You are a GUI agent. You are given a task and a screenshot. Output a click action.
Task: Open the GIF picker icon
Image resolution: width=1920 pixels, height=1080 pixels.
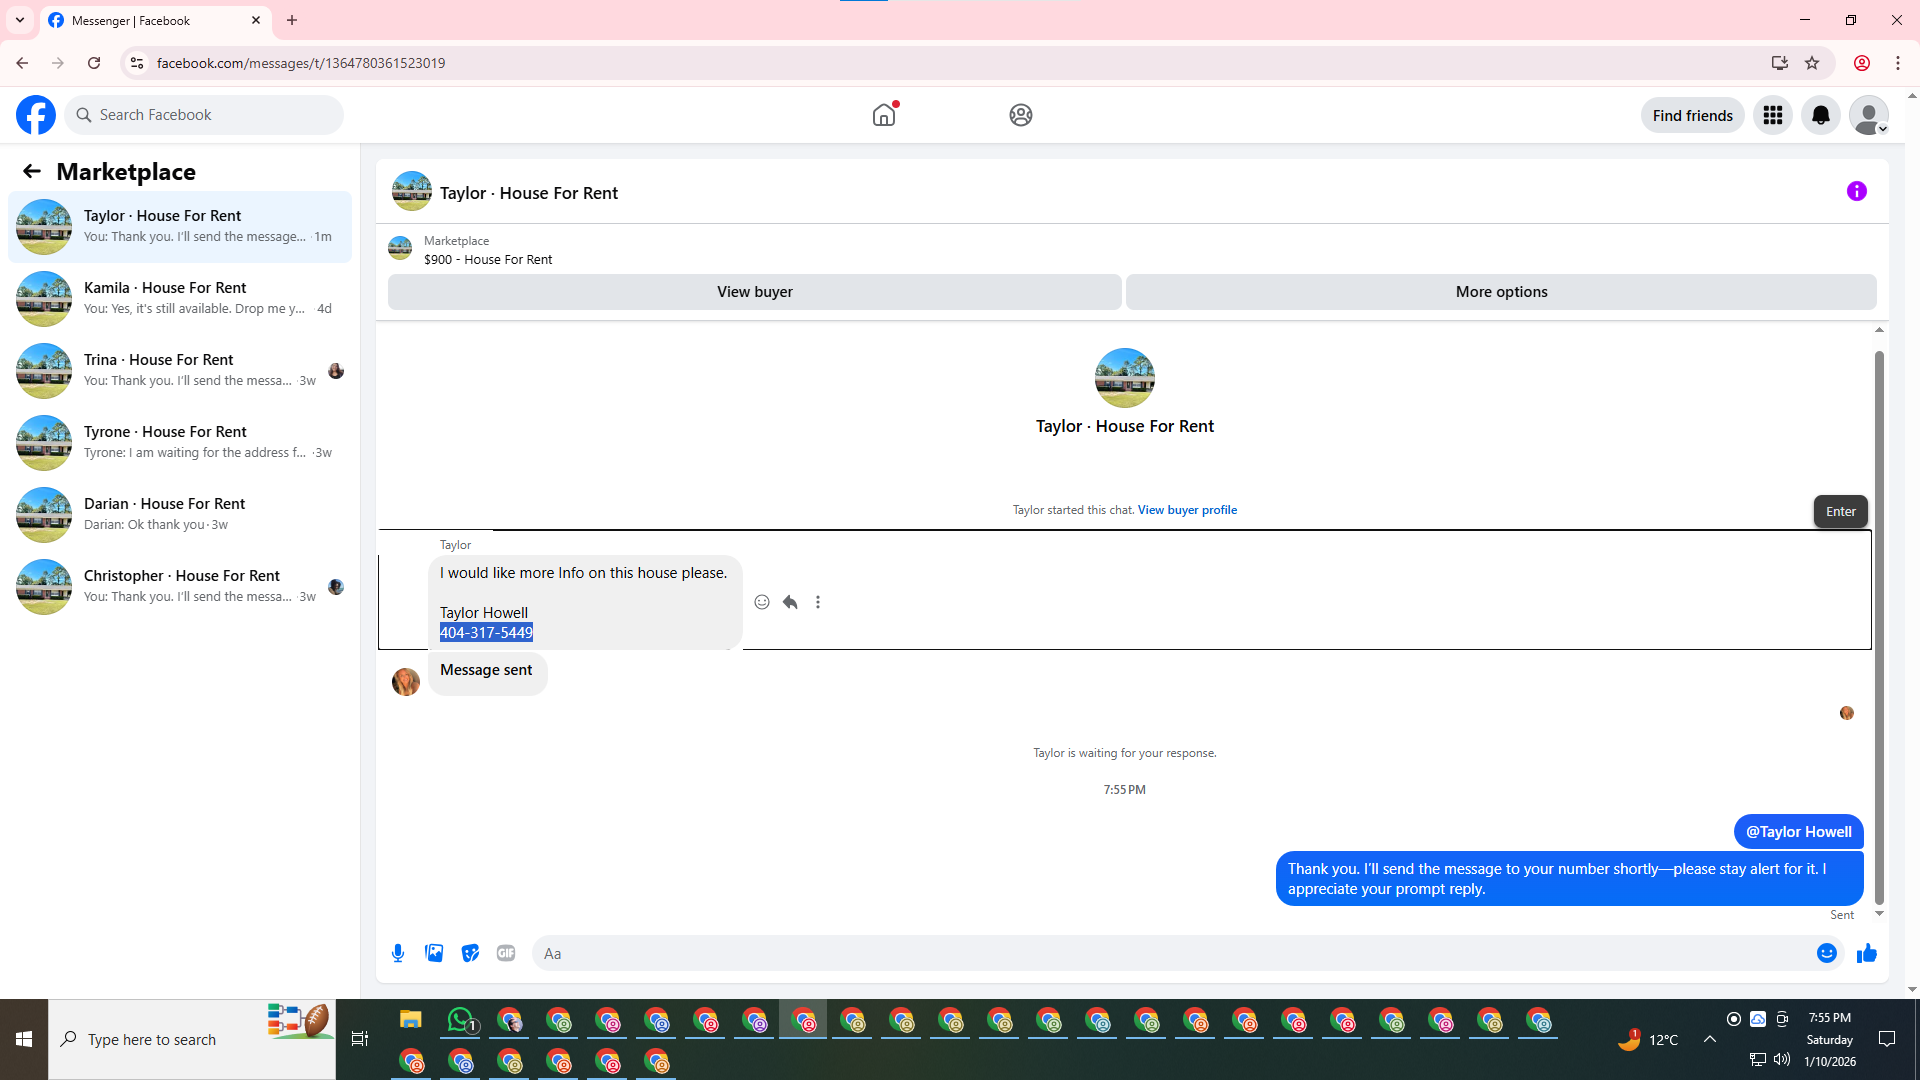click(506, 953)
